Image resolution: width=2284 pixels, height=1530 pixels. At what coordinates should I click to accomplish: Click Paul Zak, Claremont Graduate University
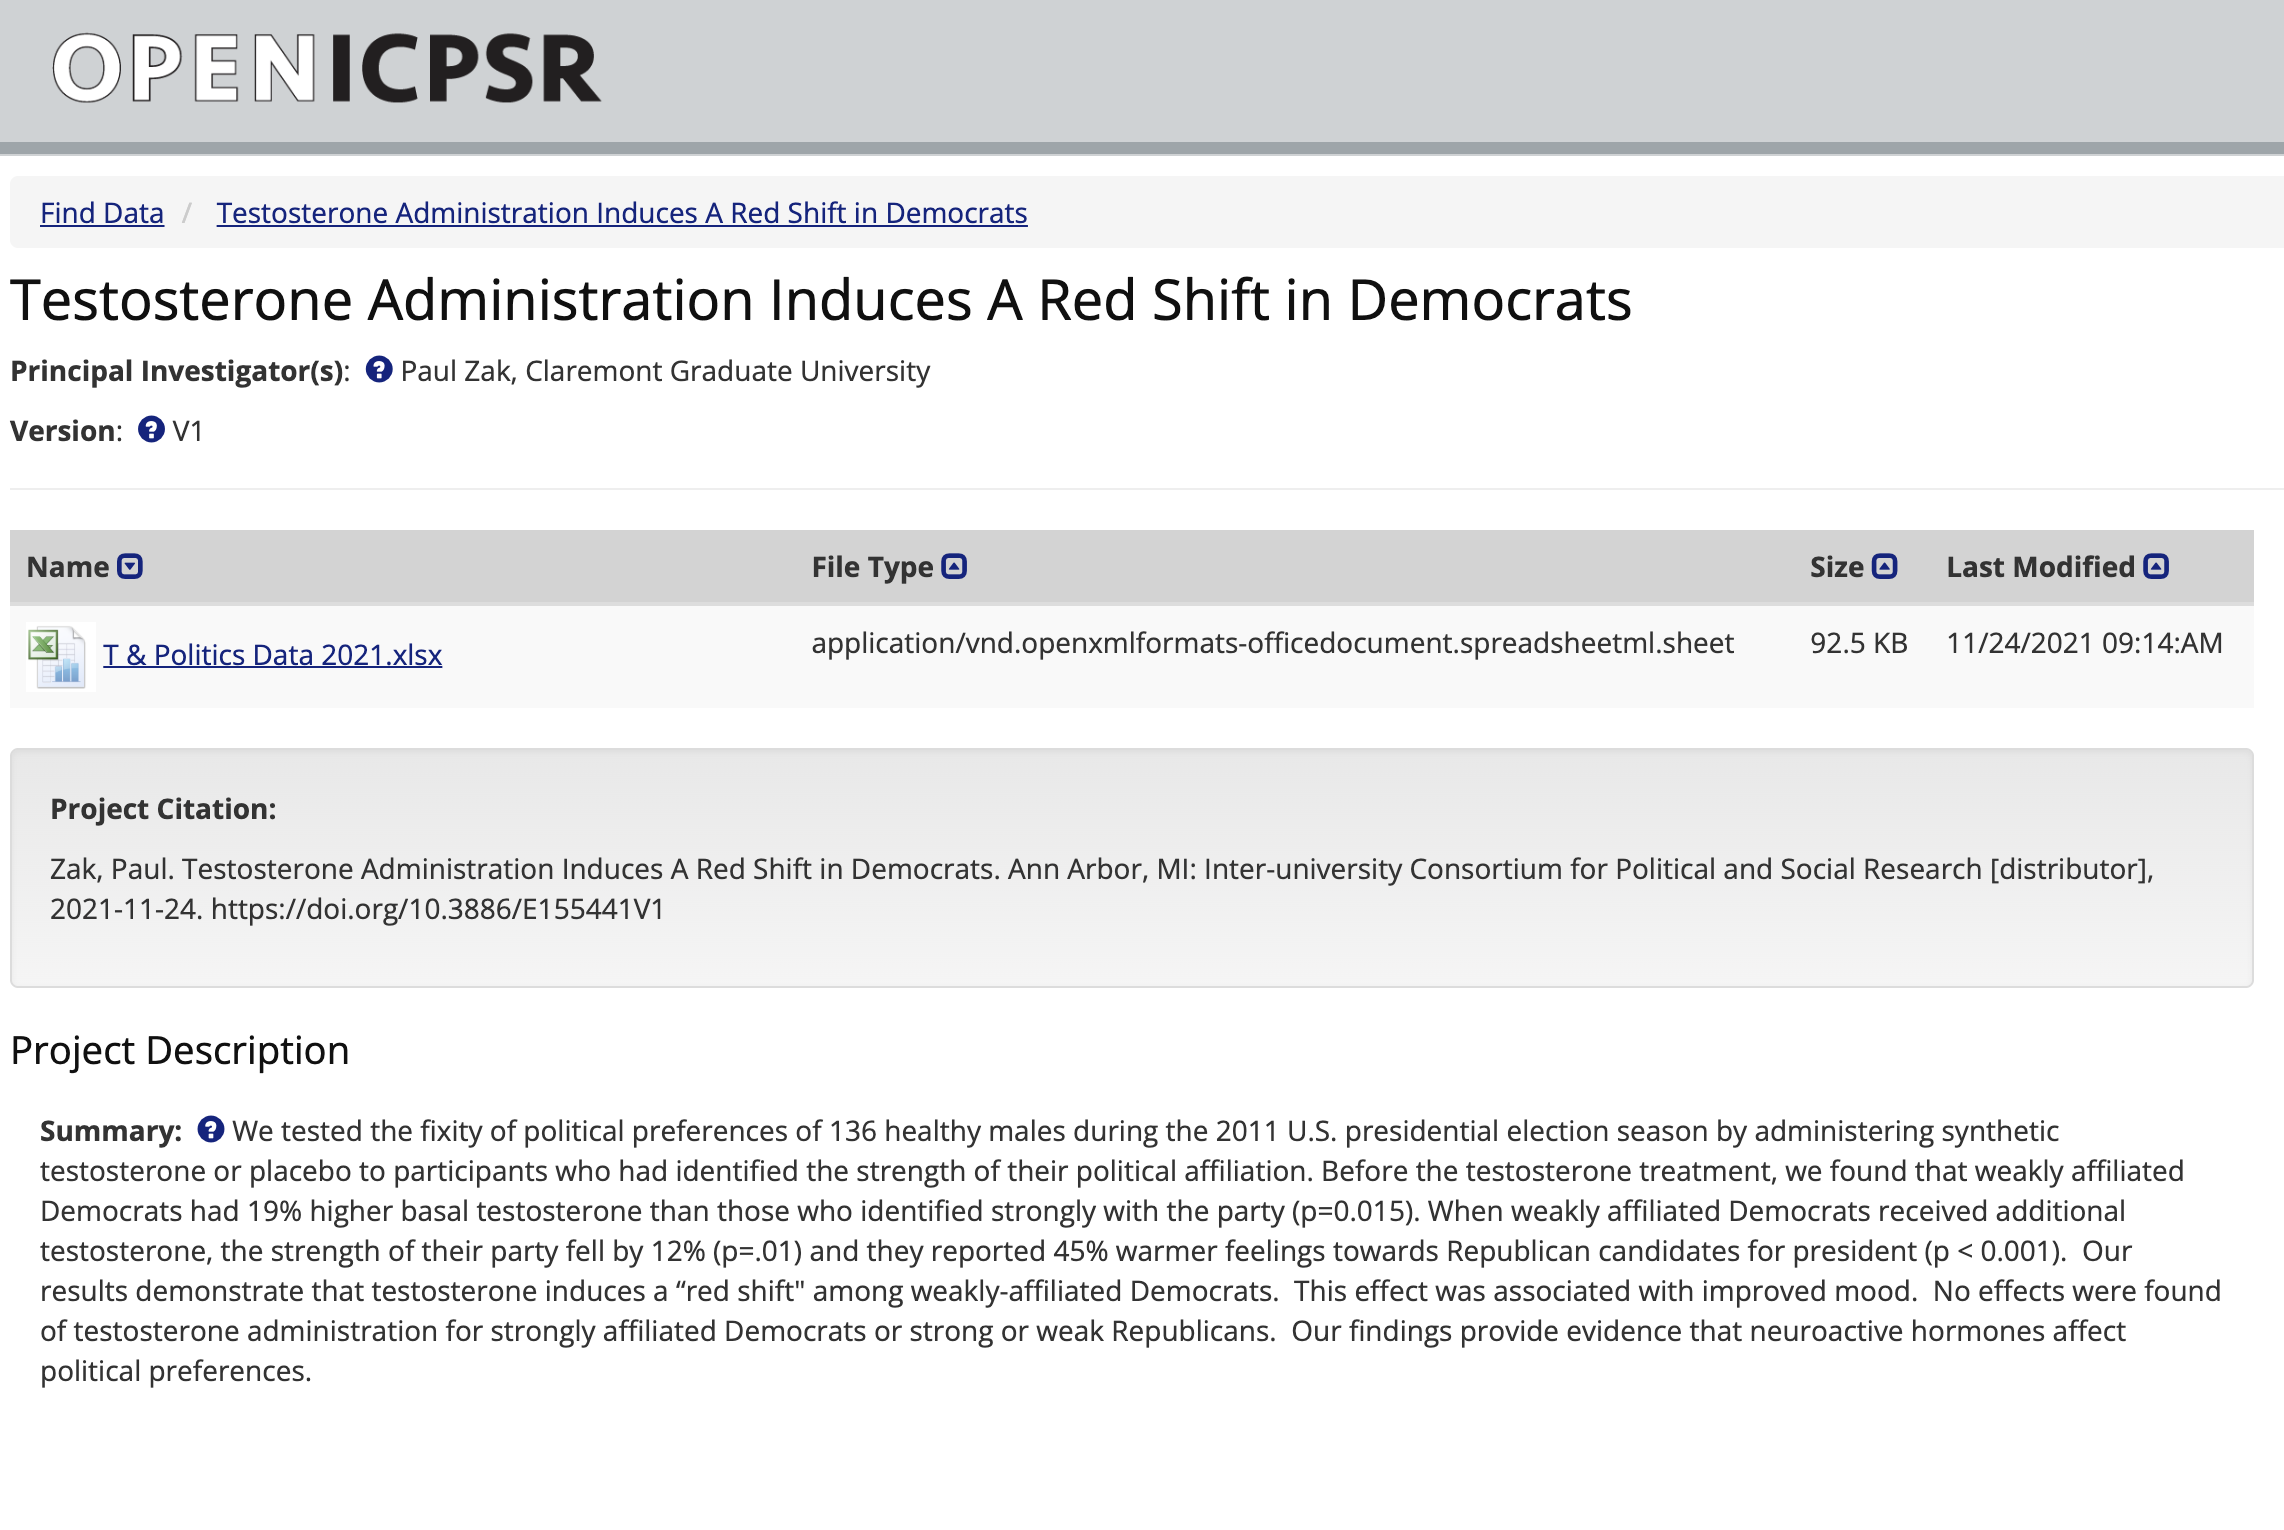click(x=665, y=371)
